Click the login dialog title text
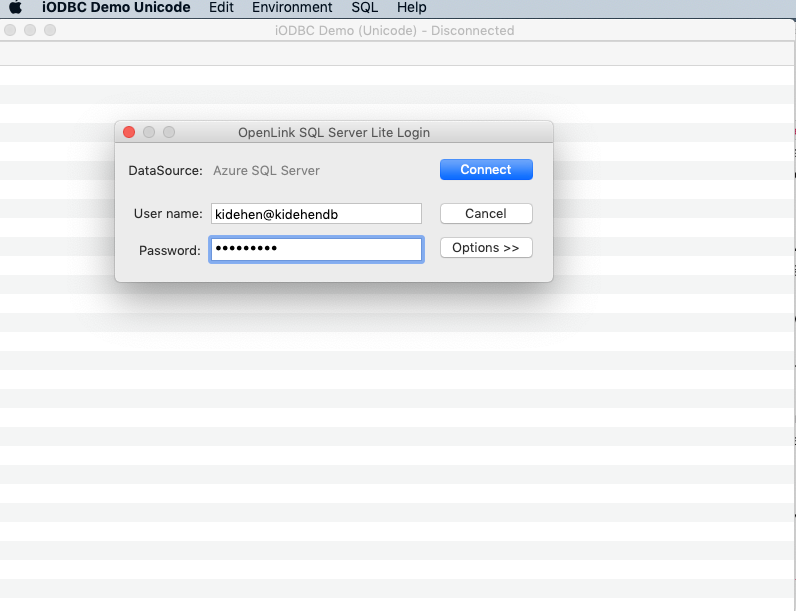Image resolution: width=796 pixels, height=611 pixels. (334, 132)
